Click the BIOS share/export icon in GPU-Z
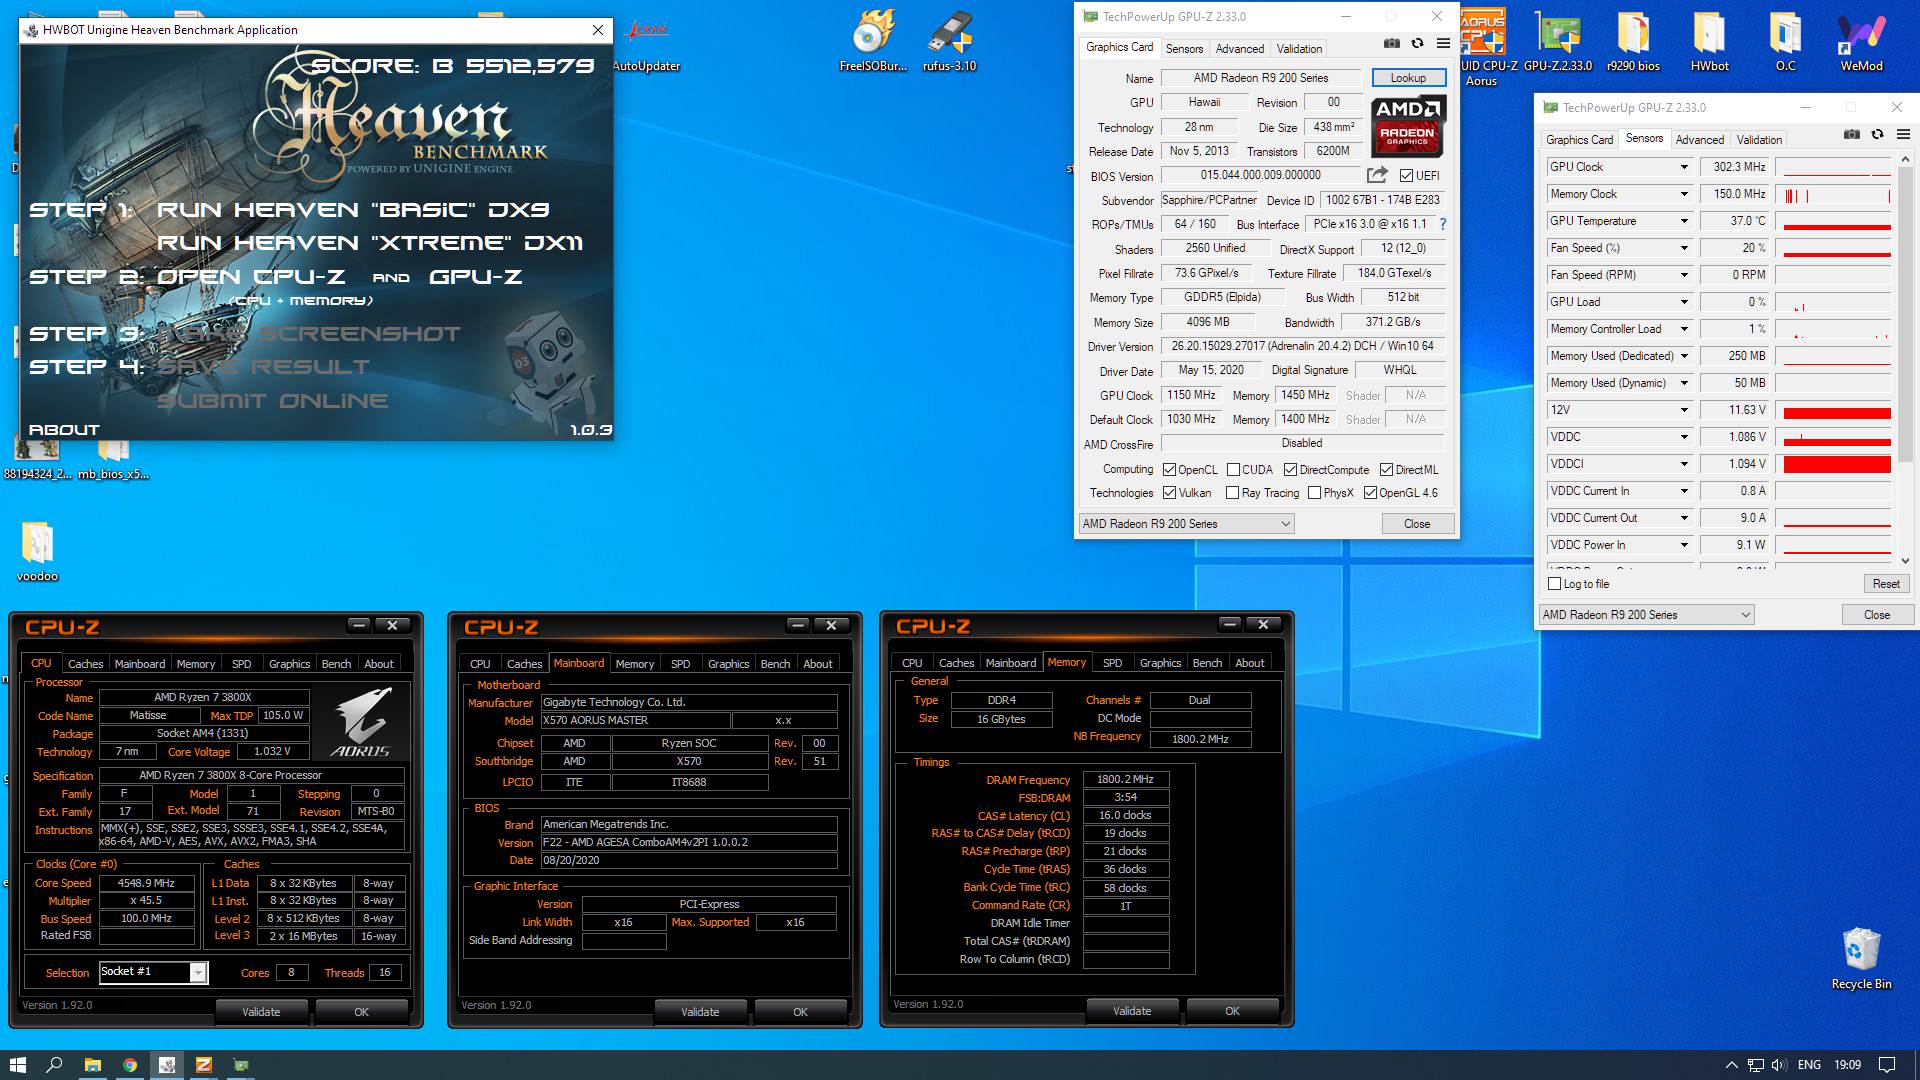This screenshot has height=1080, width=1920. (x=1377, y=175)
